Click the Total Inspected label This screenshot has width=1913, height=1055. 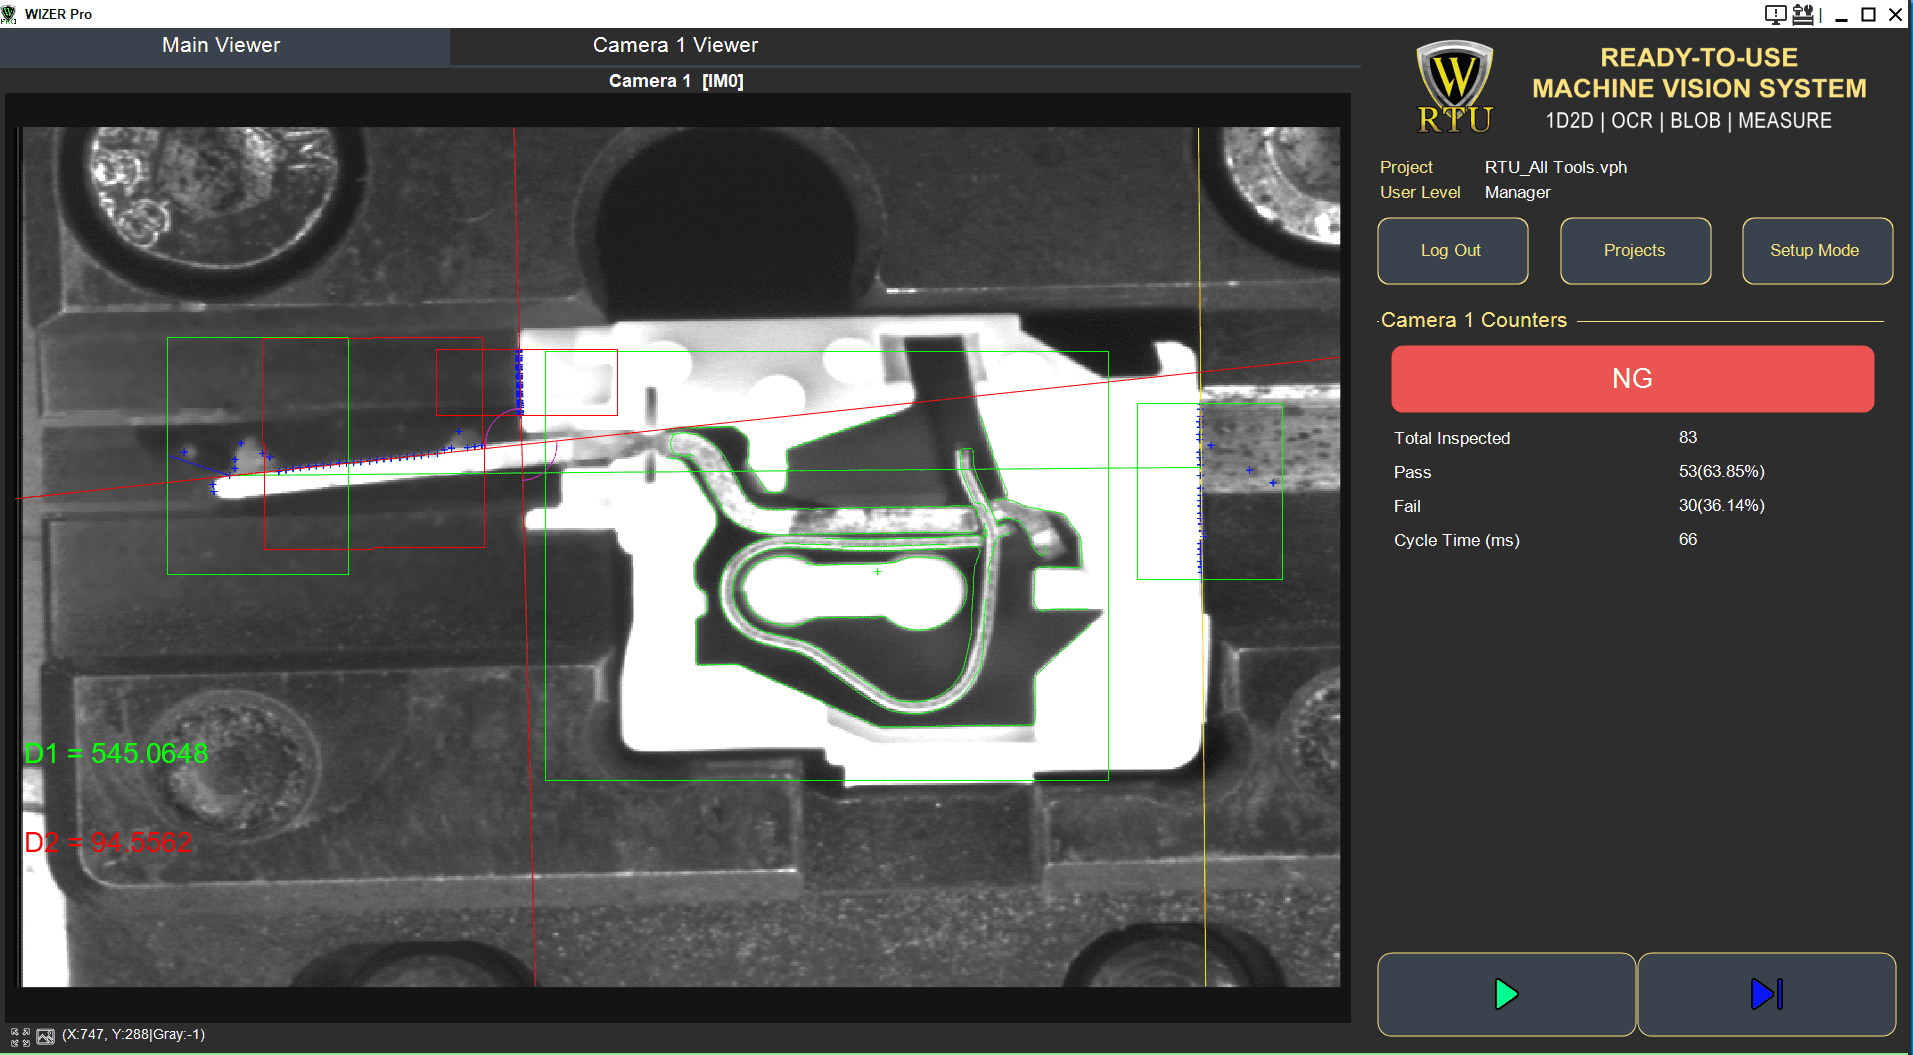click(x=1452, y=438)
